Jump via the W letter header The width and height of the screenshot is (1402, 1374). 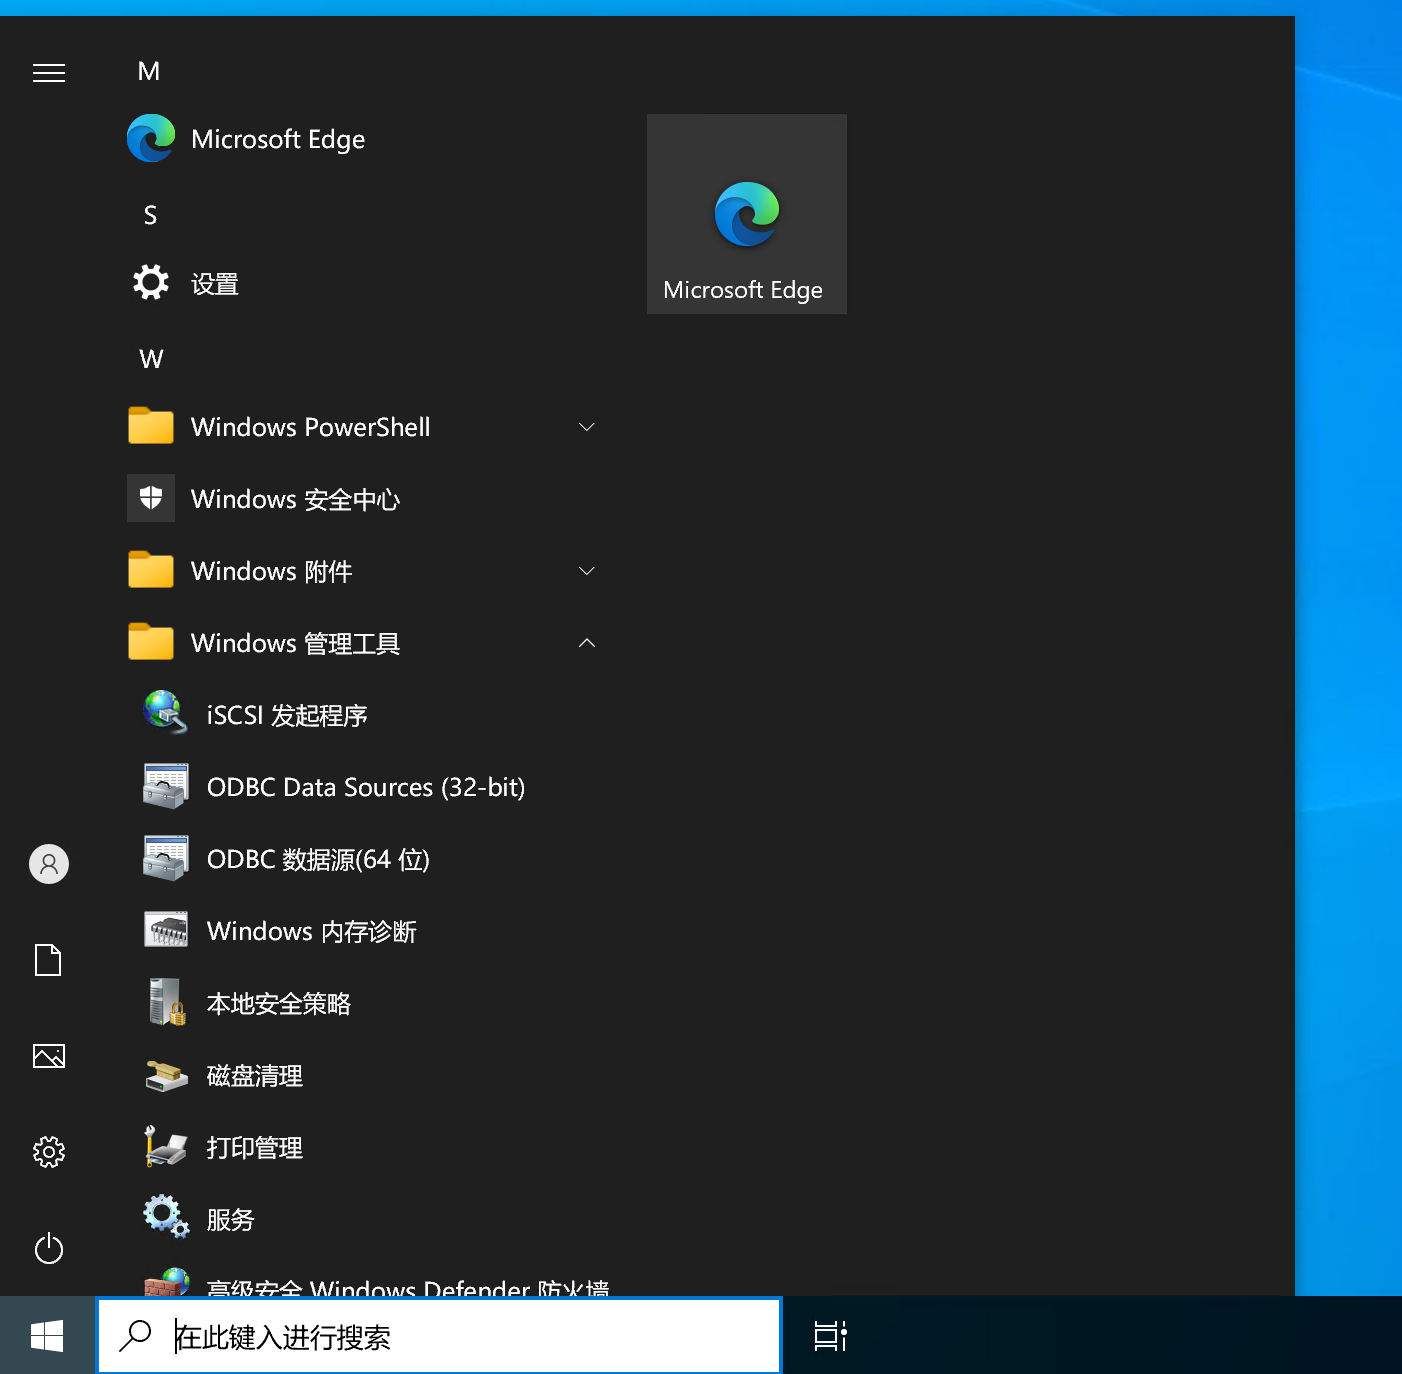151,359
